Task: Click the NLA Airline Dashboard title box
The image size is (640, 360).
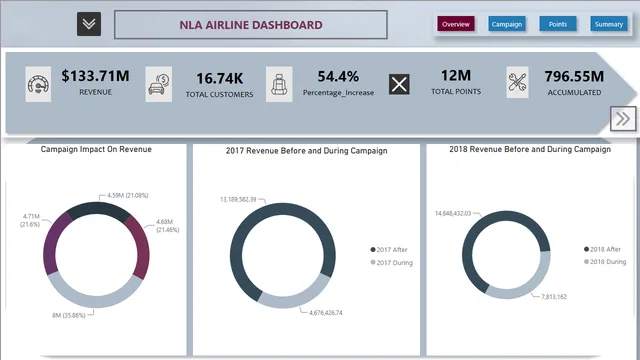Action: 251,25
